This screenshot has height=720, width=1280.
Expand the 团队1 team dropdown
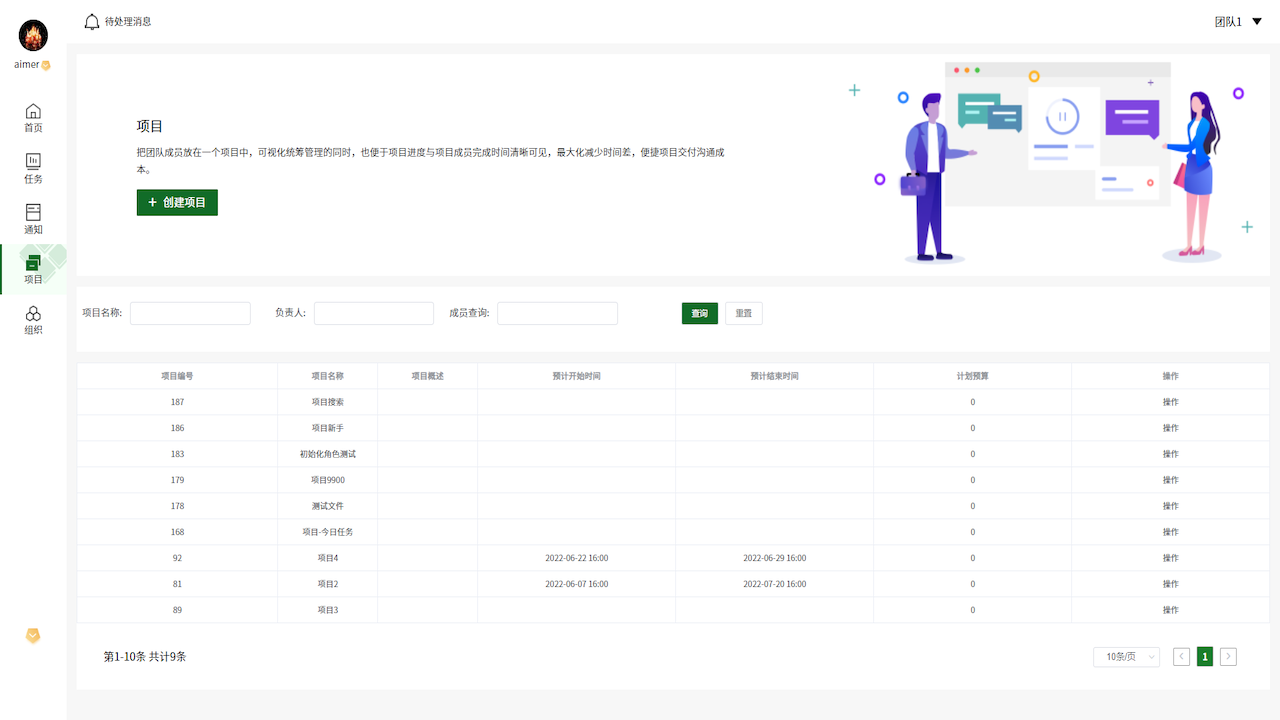tap(1238, 21)
